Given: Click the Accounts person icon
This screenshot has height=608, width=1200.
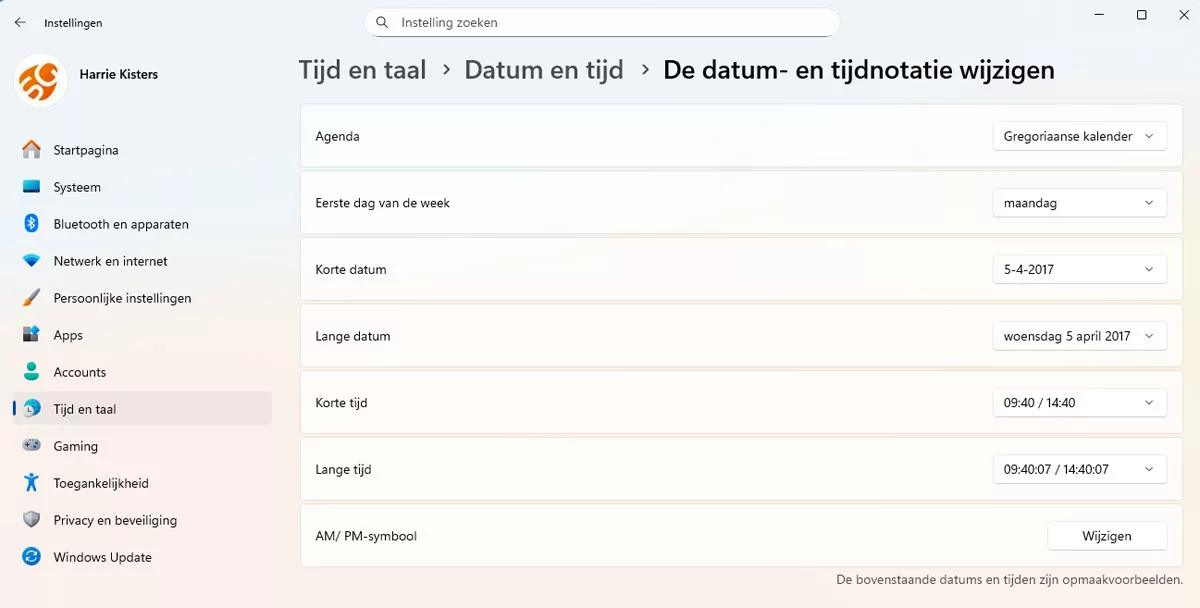Looking at the screenshot, I should (x=32, y=372).
